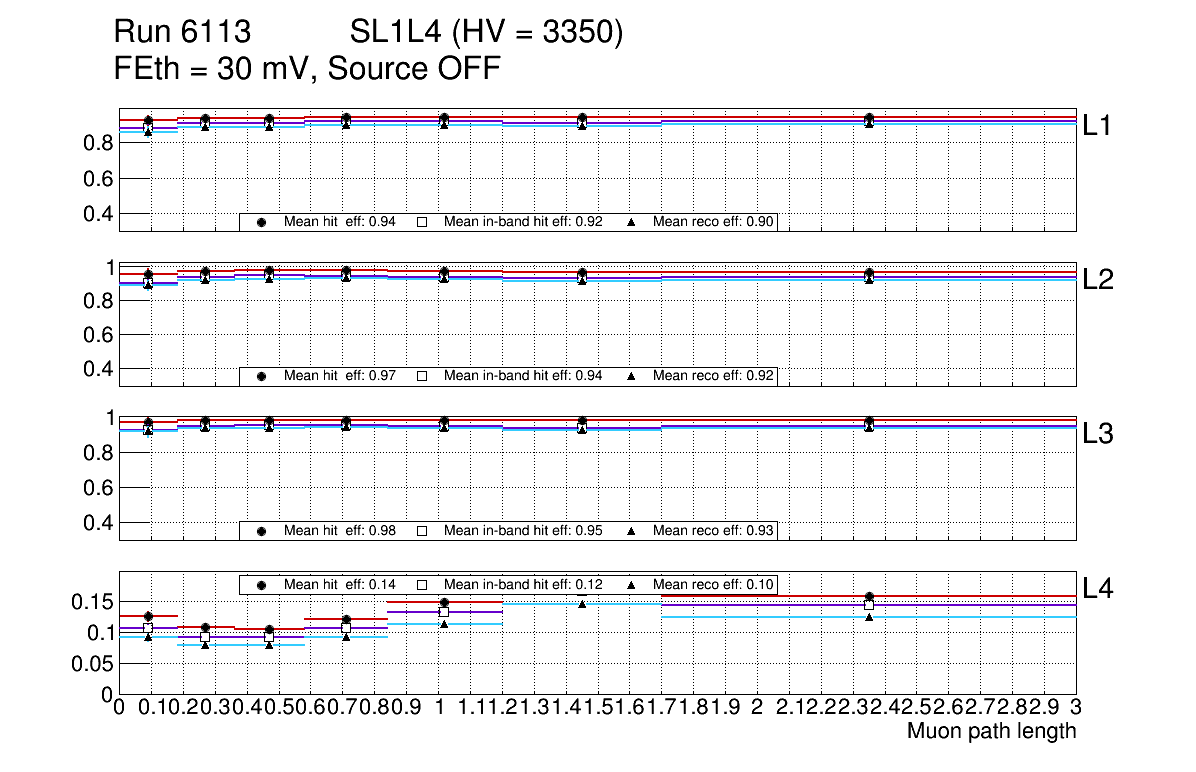Image resolution: width=1196 pixels, height=772 pixels.
Task: Click the 'Run 6113' title text
Action: [181, 34]
